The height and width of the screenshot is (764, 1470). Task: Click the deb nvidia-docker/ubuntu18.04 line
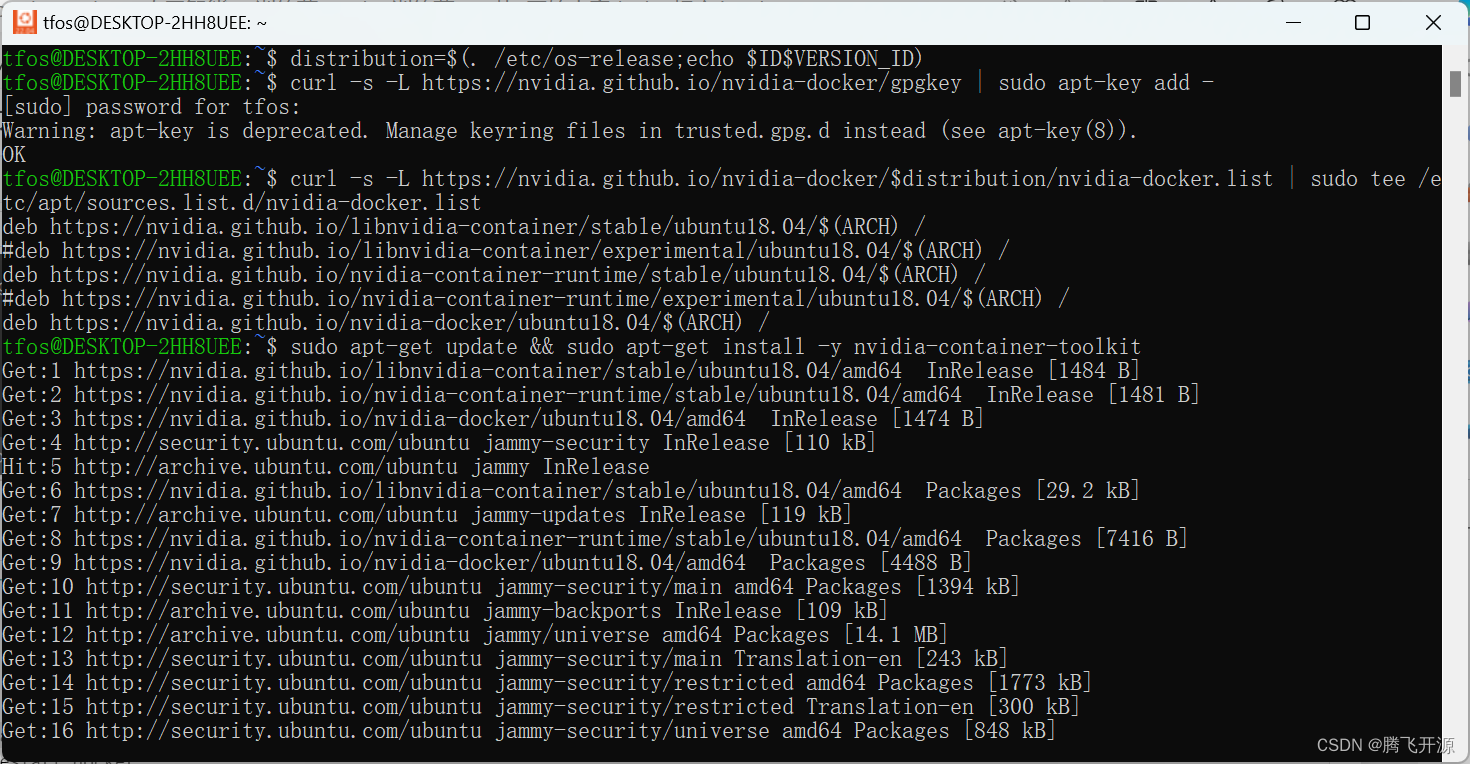[x=386, y=323]
